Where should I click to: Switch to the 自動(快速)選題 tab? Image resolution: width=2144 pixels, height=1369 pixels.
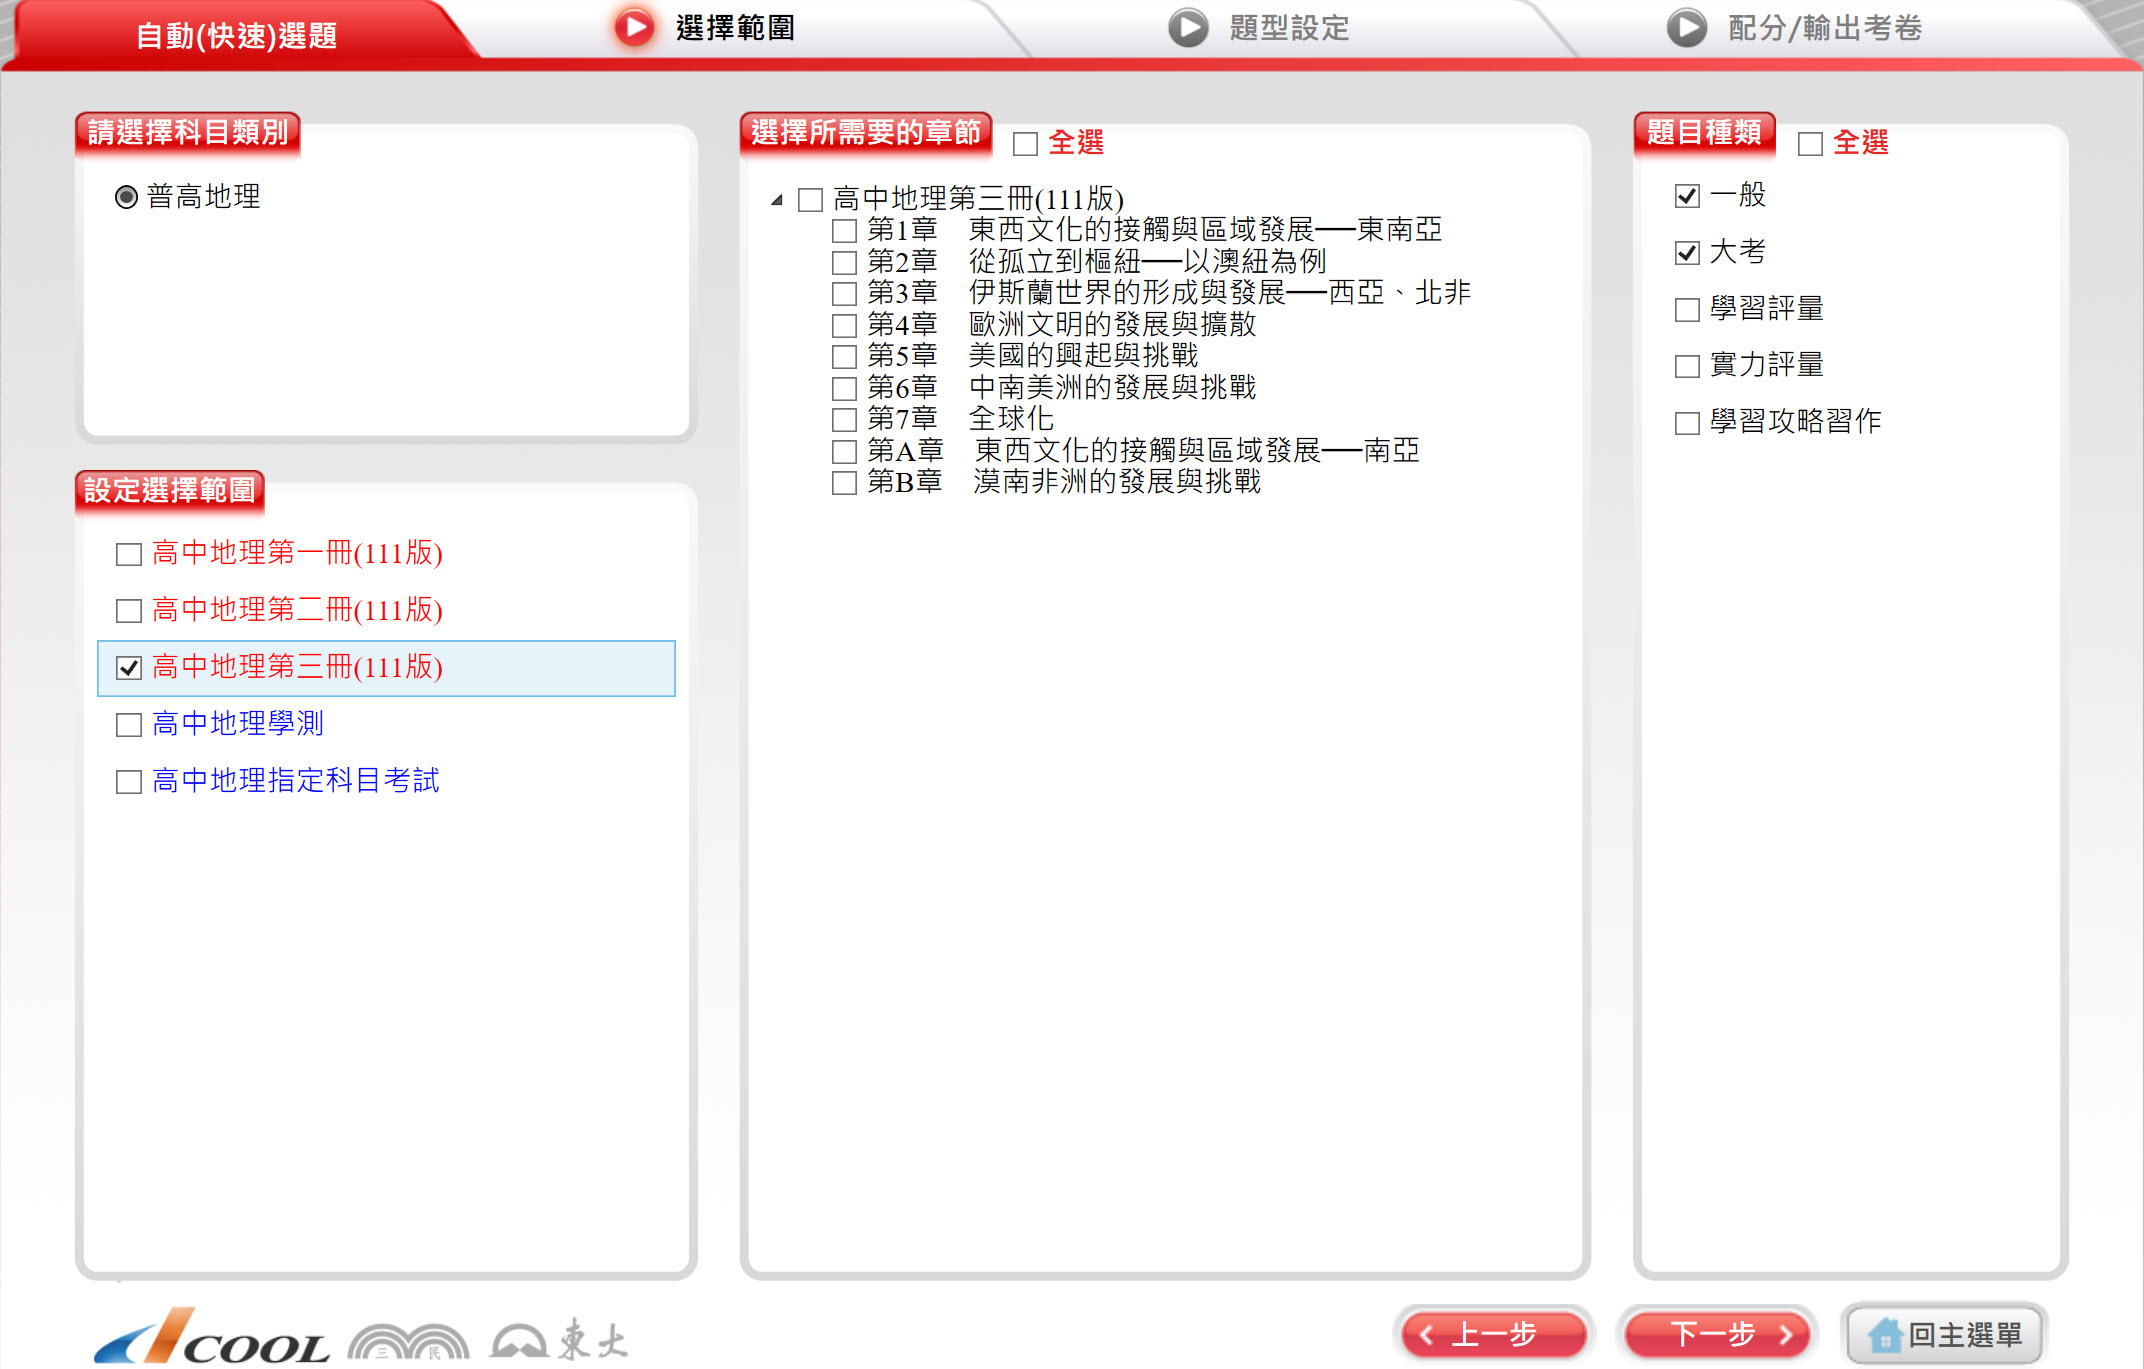(x=237, y=36)
